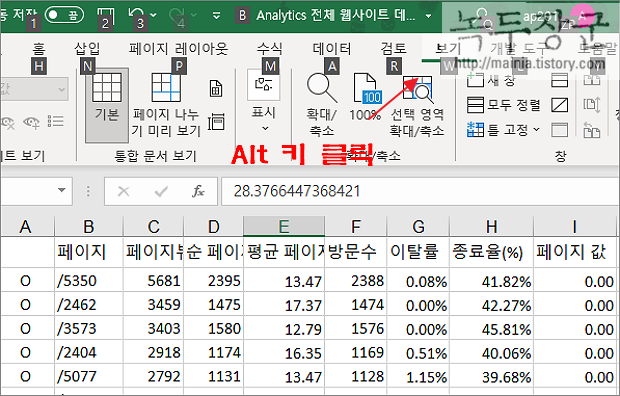Viewport: 620px width, 396px height.
Task: Click the Redo arrow icon
Action: (176, 15)
